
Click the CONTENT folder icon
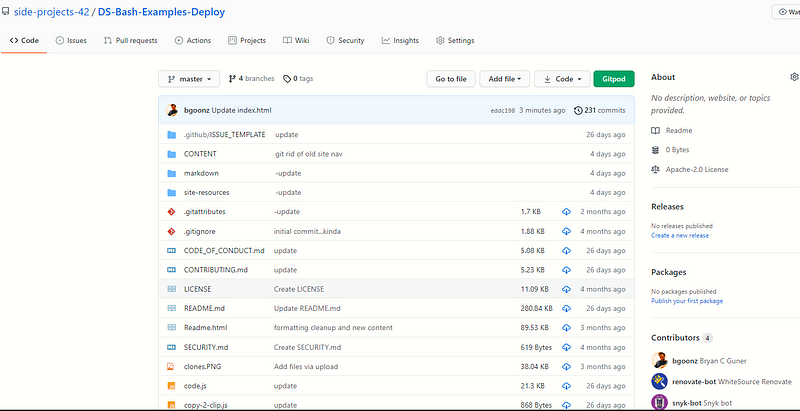(x=171, y=154)
